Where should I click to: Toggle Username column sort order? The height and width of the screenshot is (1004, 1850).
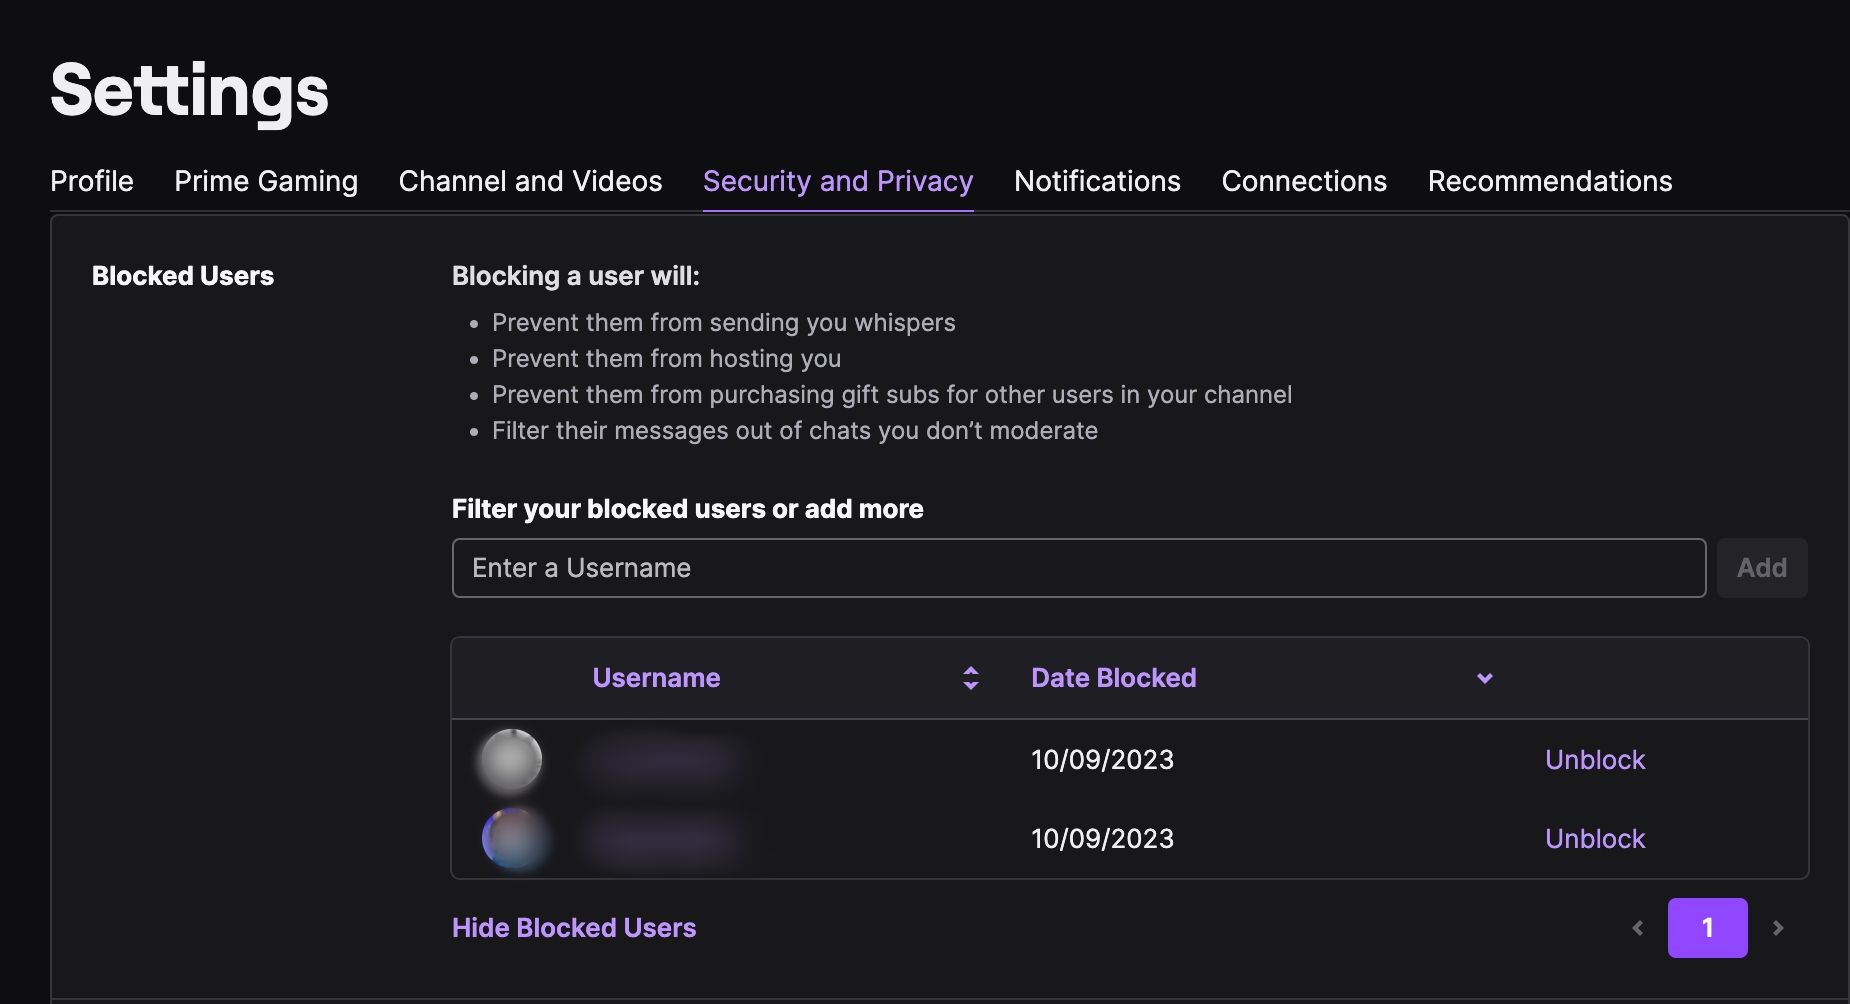pyautogui.click(x=969, y=677)
